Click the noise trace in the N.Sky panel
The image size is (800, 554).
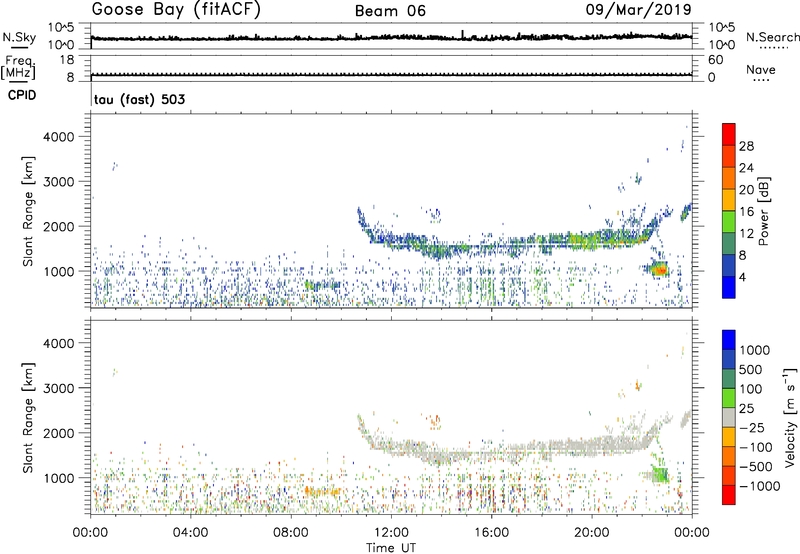pos(391,37)
